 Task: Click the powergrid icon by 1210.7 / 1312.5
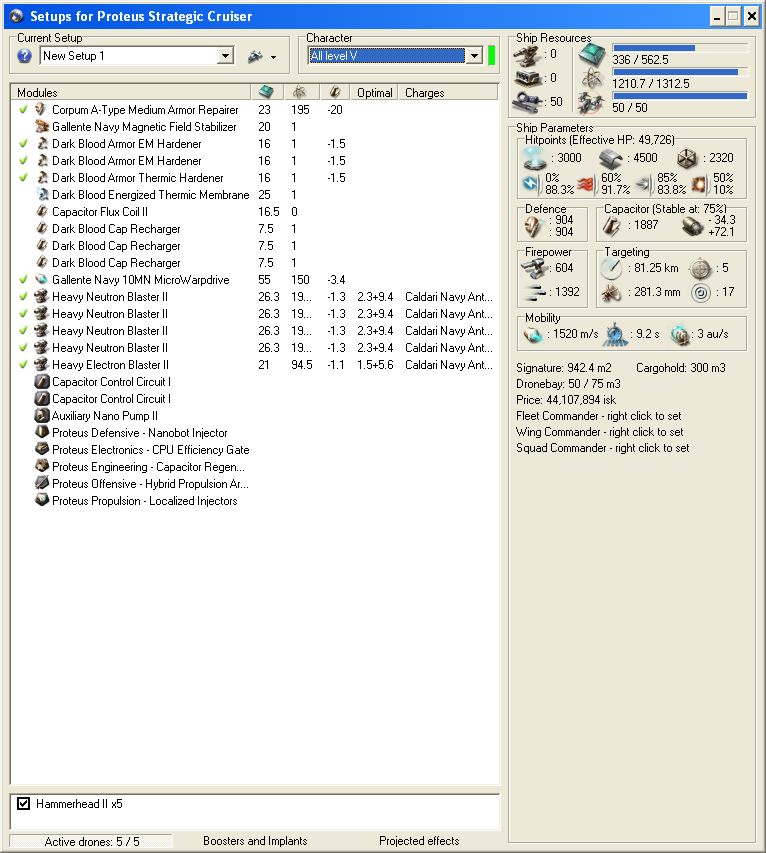coord(591,79)
